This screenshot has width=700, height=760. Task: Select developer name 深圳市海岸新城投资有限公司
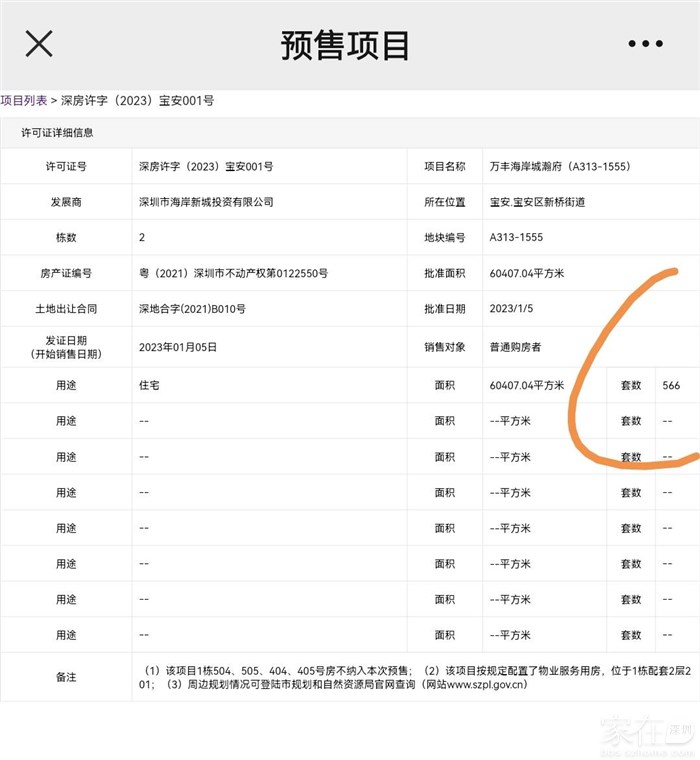coord(206,202)
